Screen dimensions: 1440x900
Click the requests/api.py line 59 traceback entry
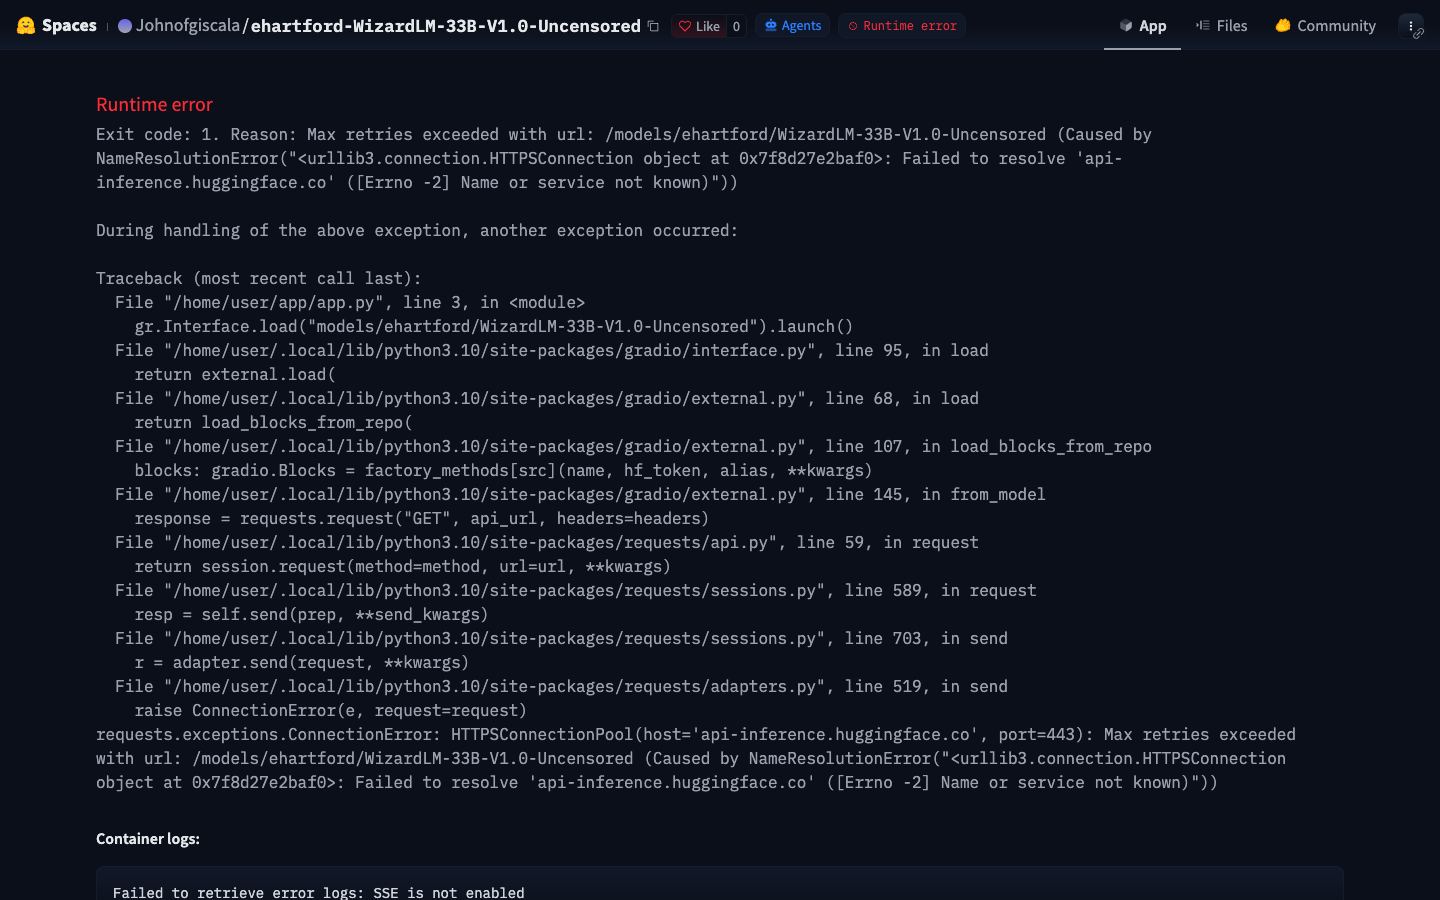(547, 542)
